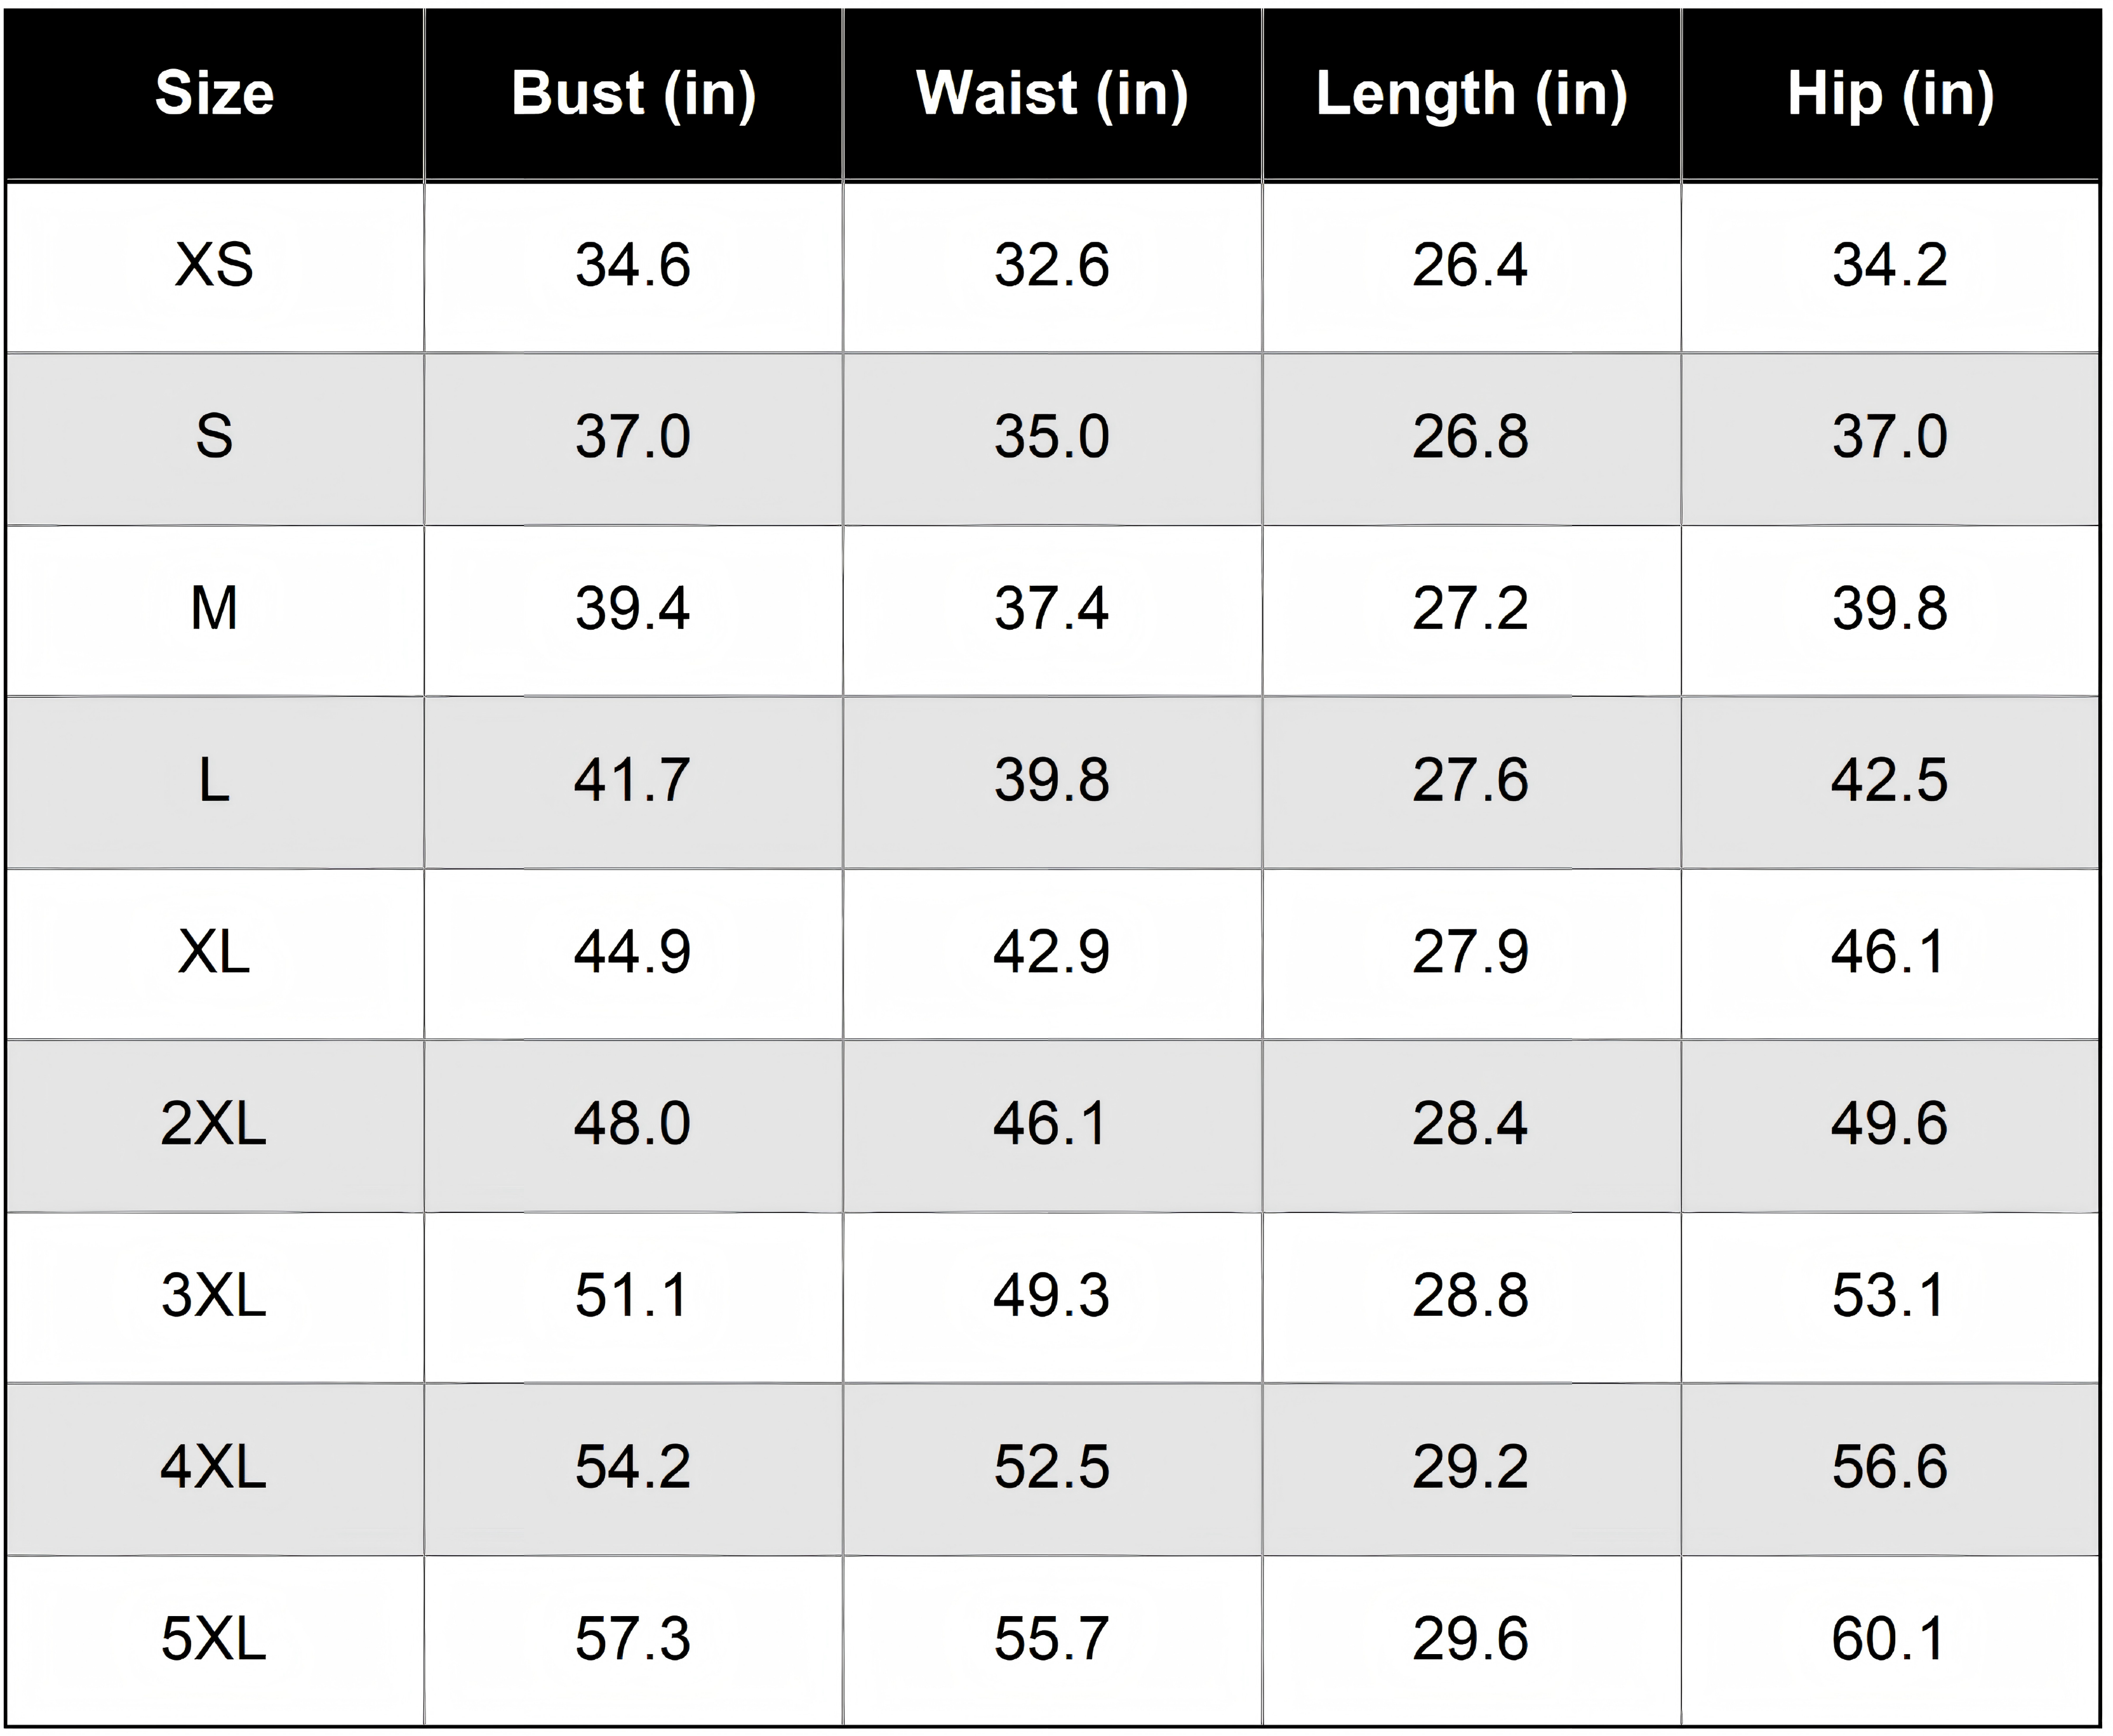Select the 2XL row label

point(214,1124)
